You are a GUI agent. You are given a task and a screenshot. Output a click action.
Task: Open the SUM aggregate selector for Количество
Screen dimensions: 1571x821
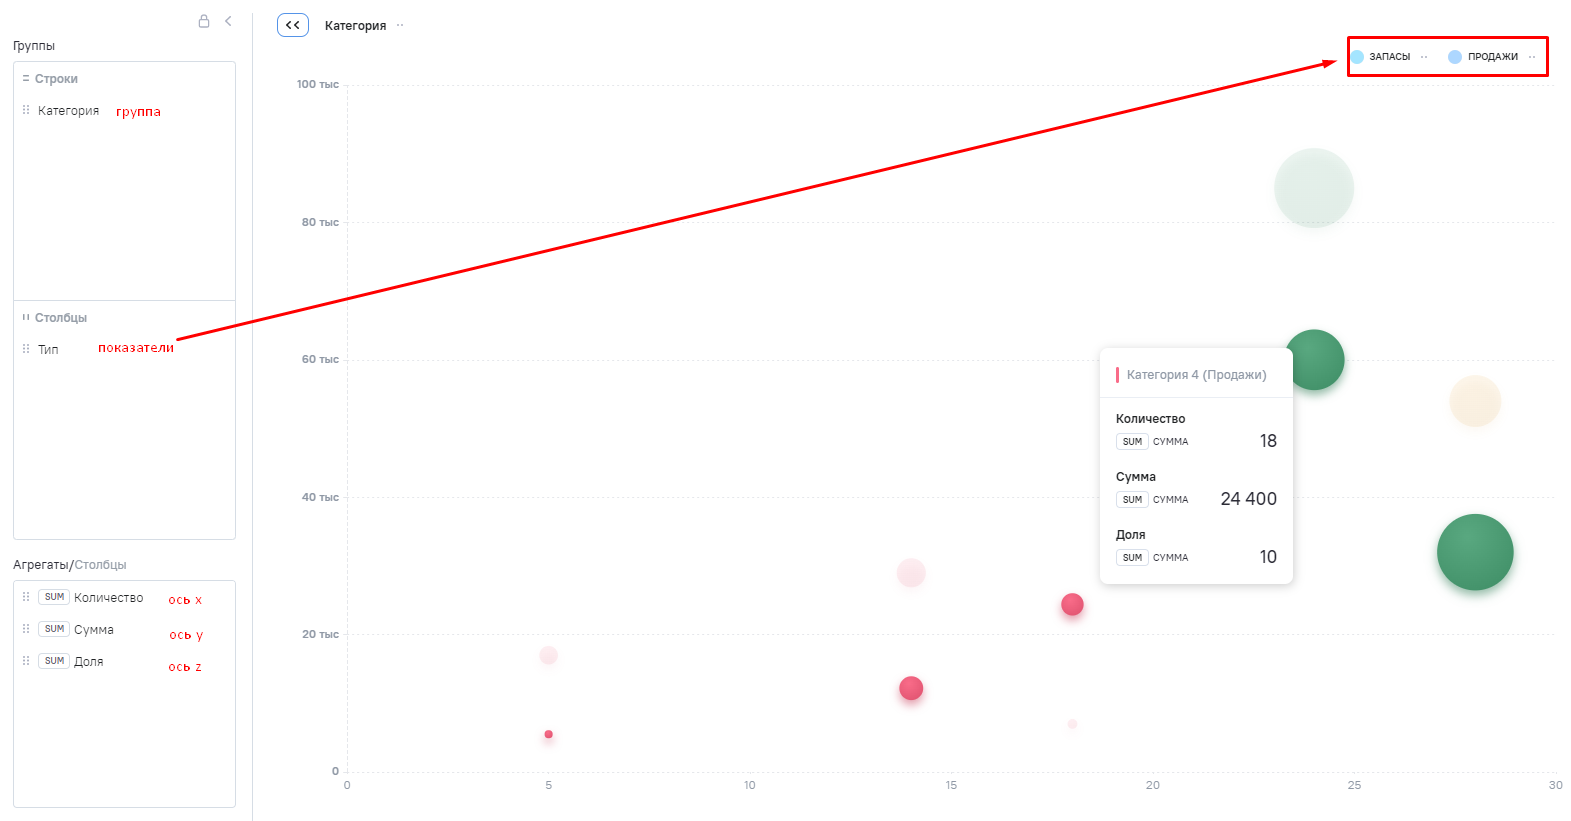pos(54,597)
